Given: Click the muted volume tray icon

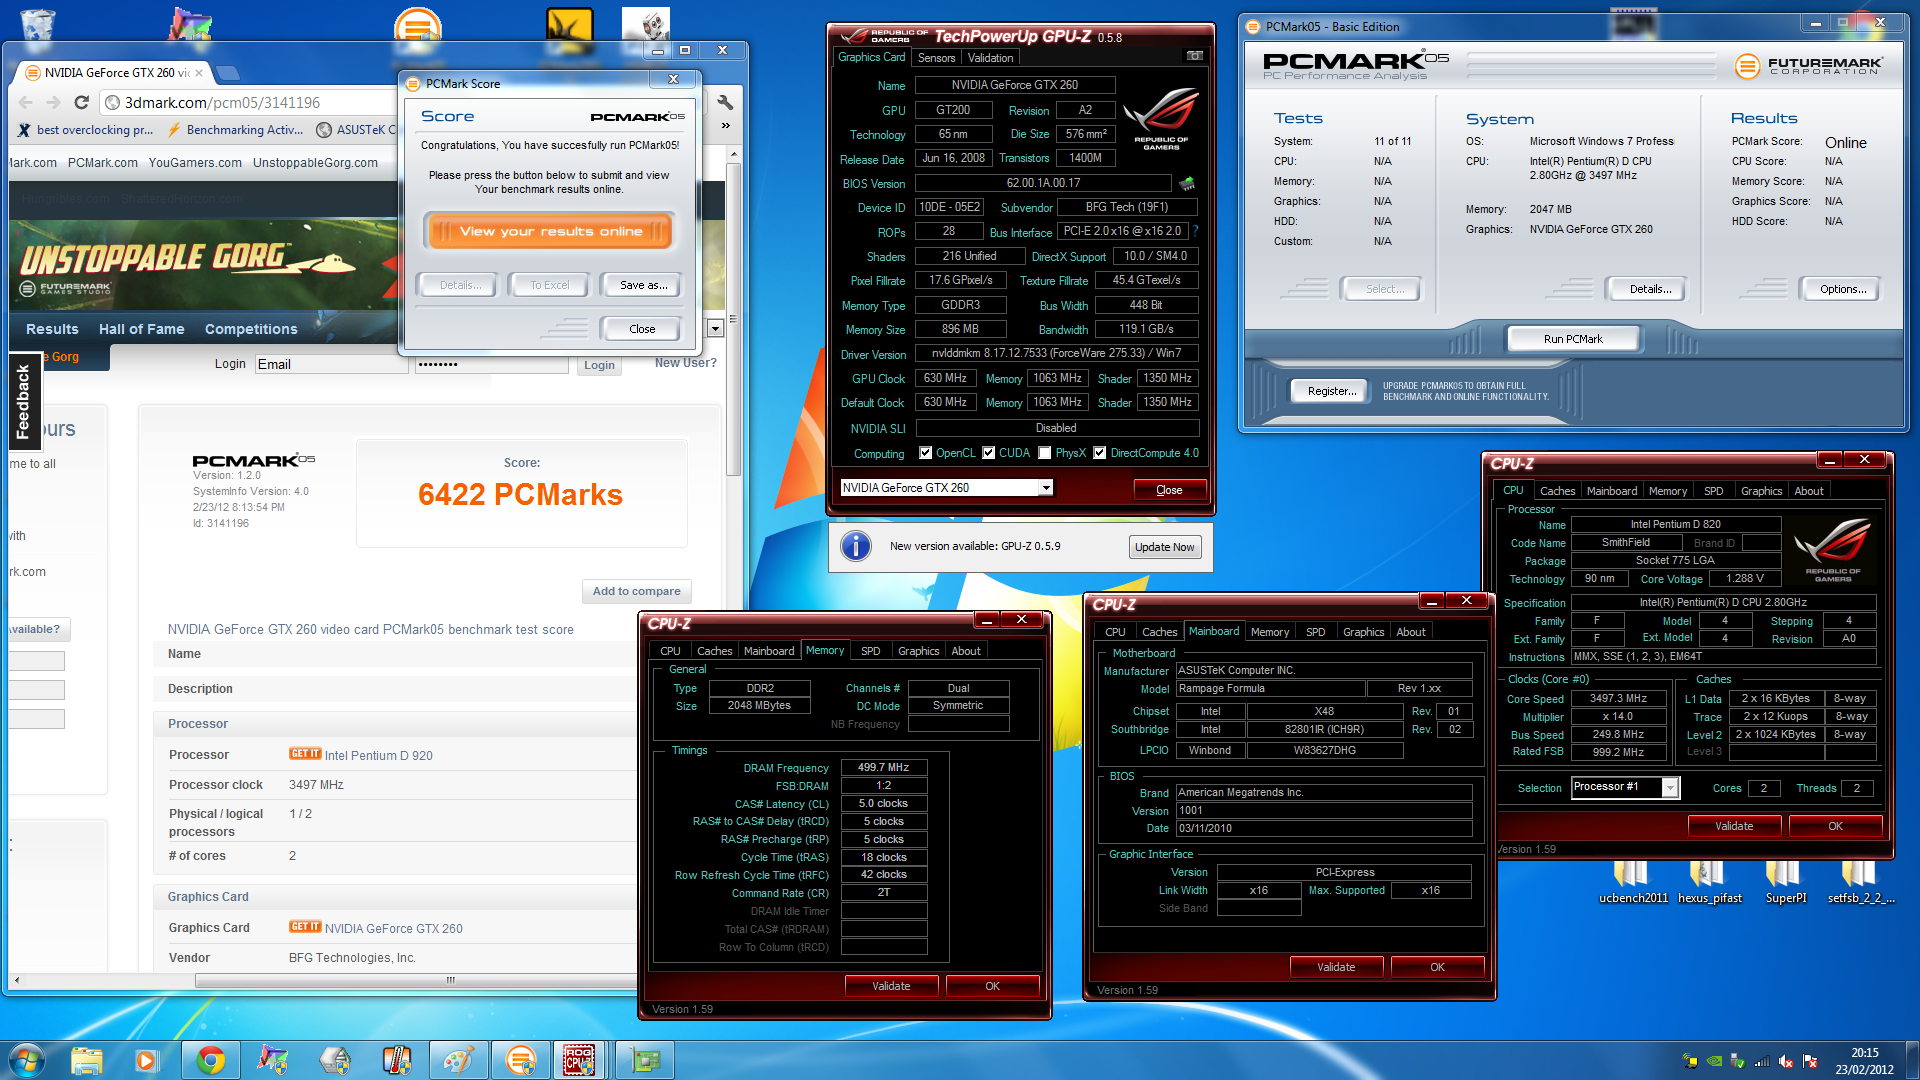Looking at the screenshot, I should point(1785,1061).
